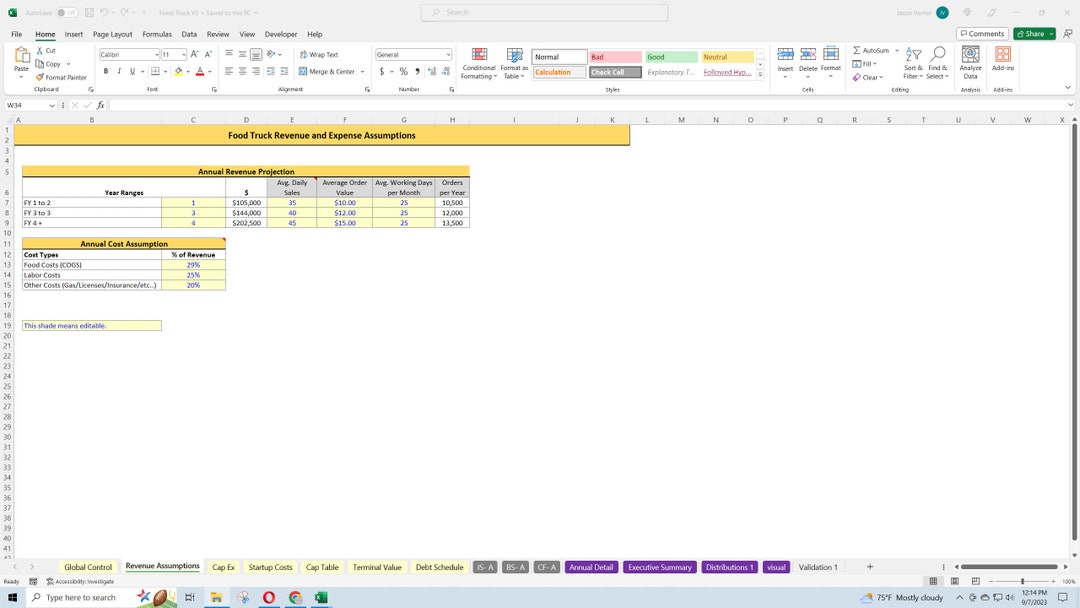Expand the AutoSum dropdown arrow
The width and height of the screenshot is (1080, 608).
(897, 50)
